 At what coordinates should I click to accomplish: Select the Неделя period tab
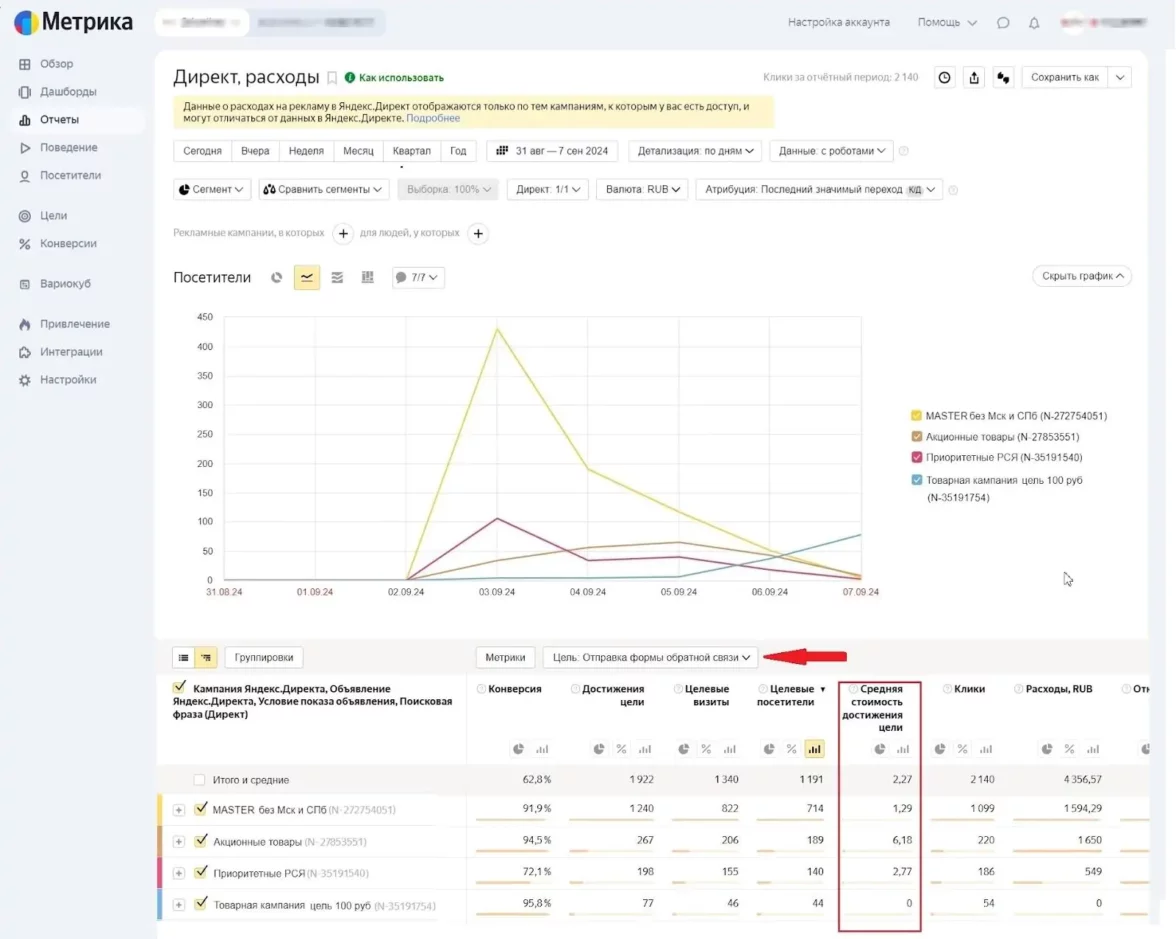pos(306,151)
